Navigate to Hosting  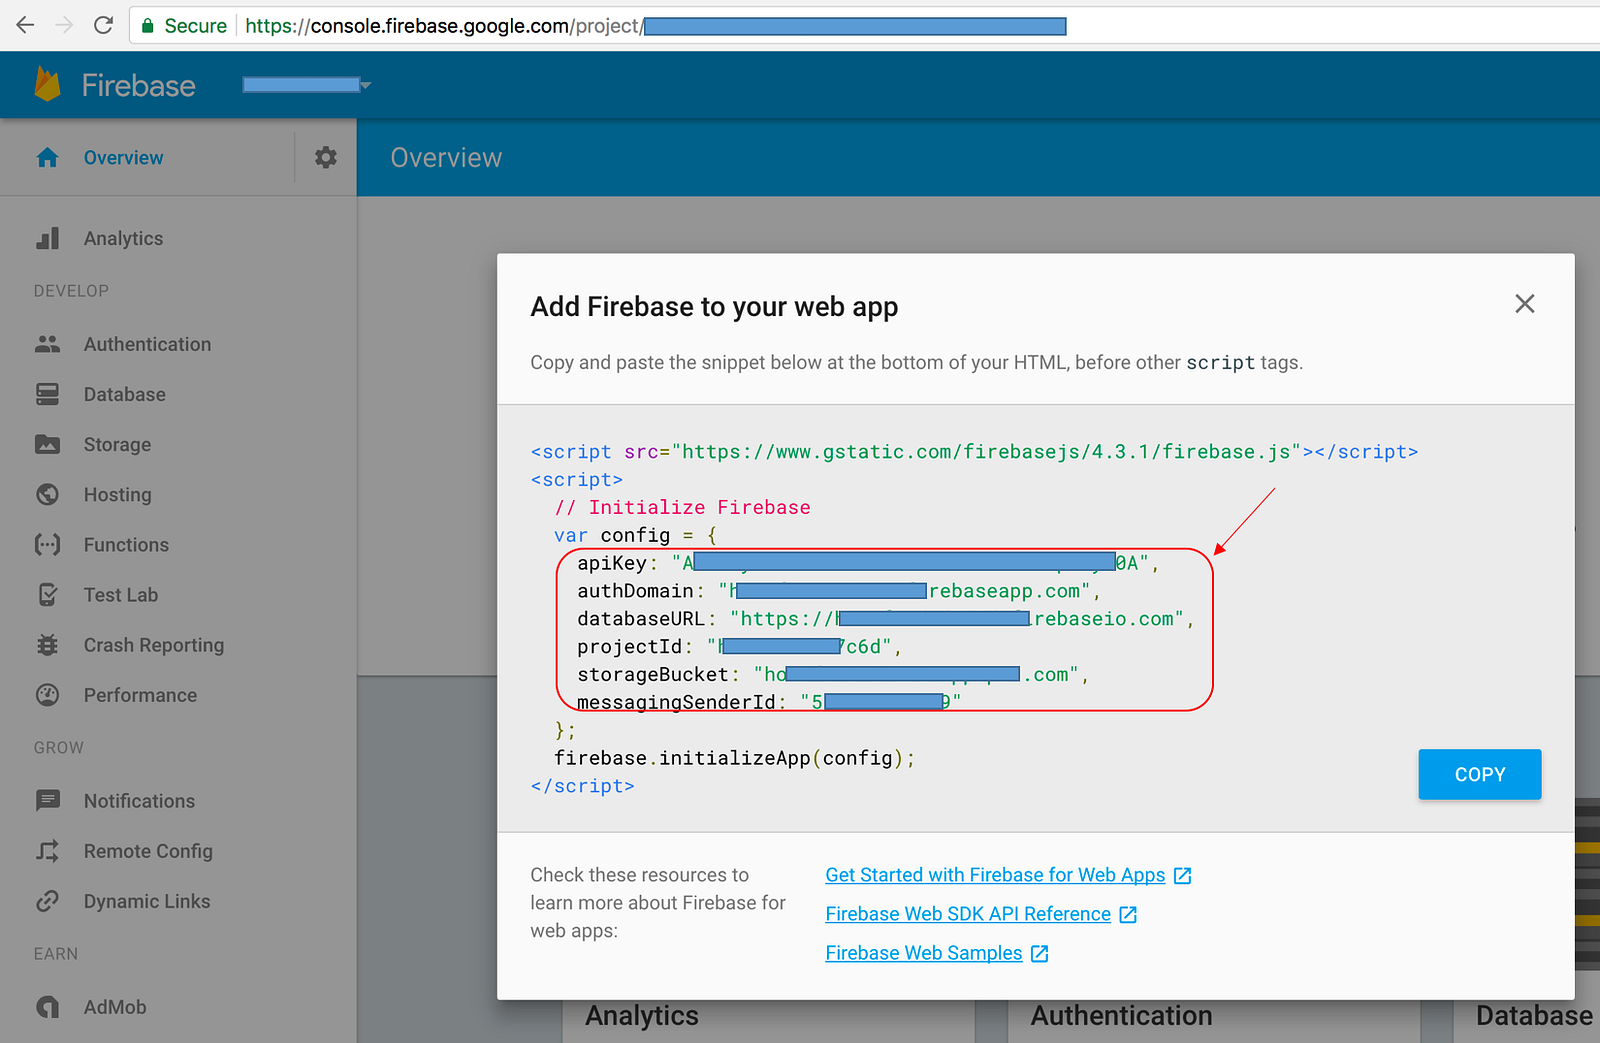pos(117,494)
